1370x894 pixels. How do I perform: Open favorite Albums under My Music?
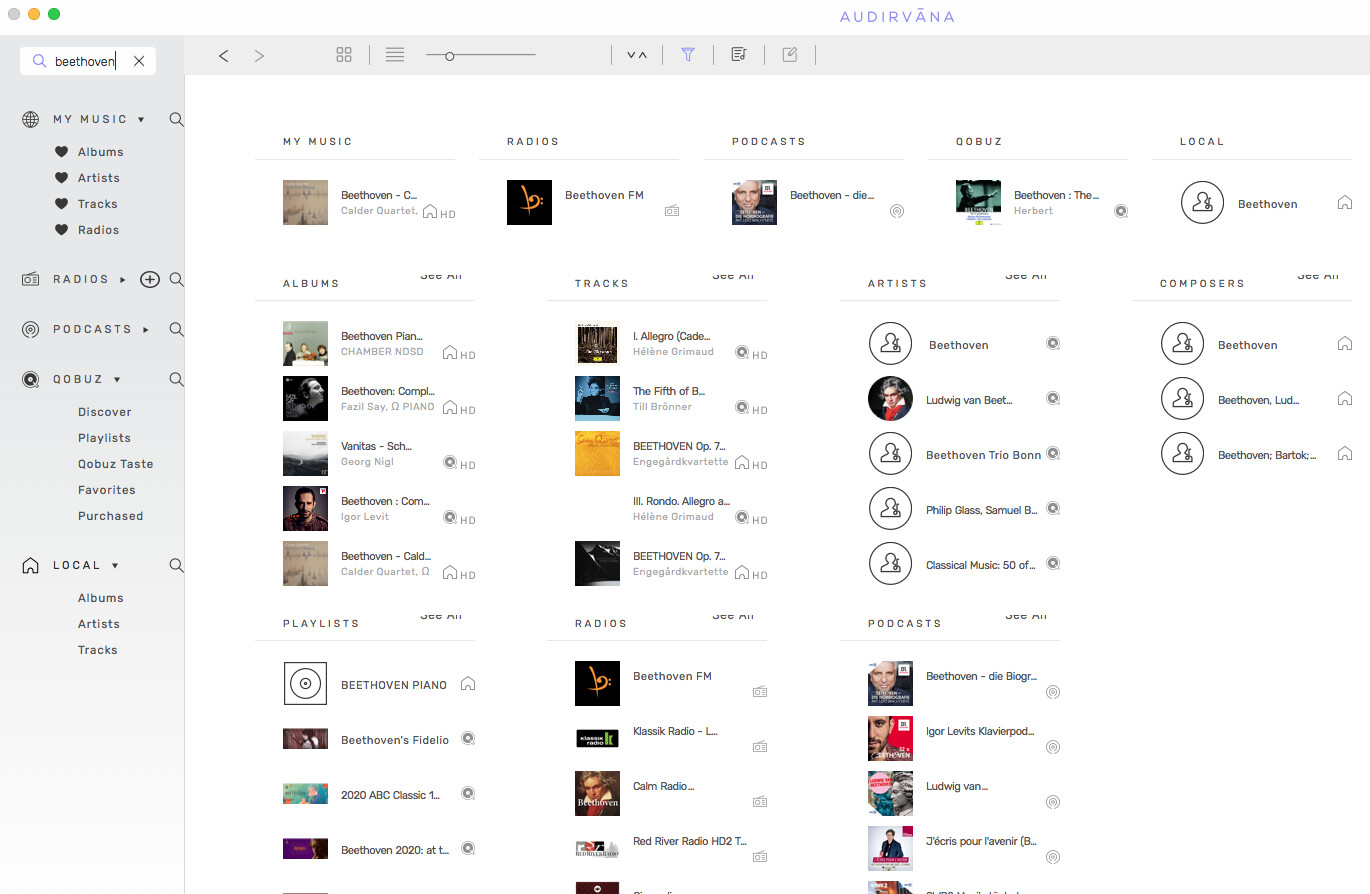click(x=100, y=152)
